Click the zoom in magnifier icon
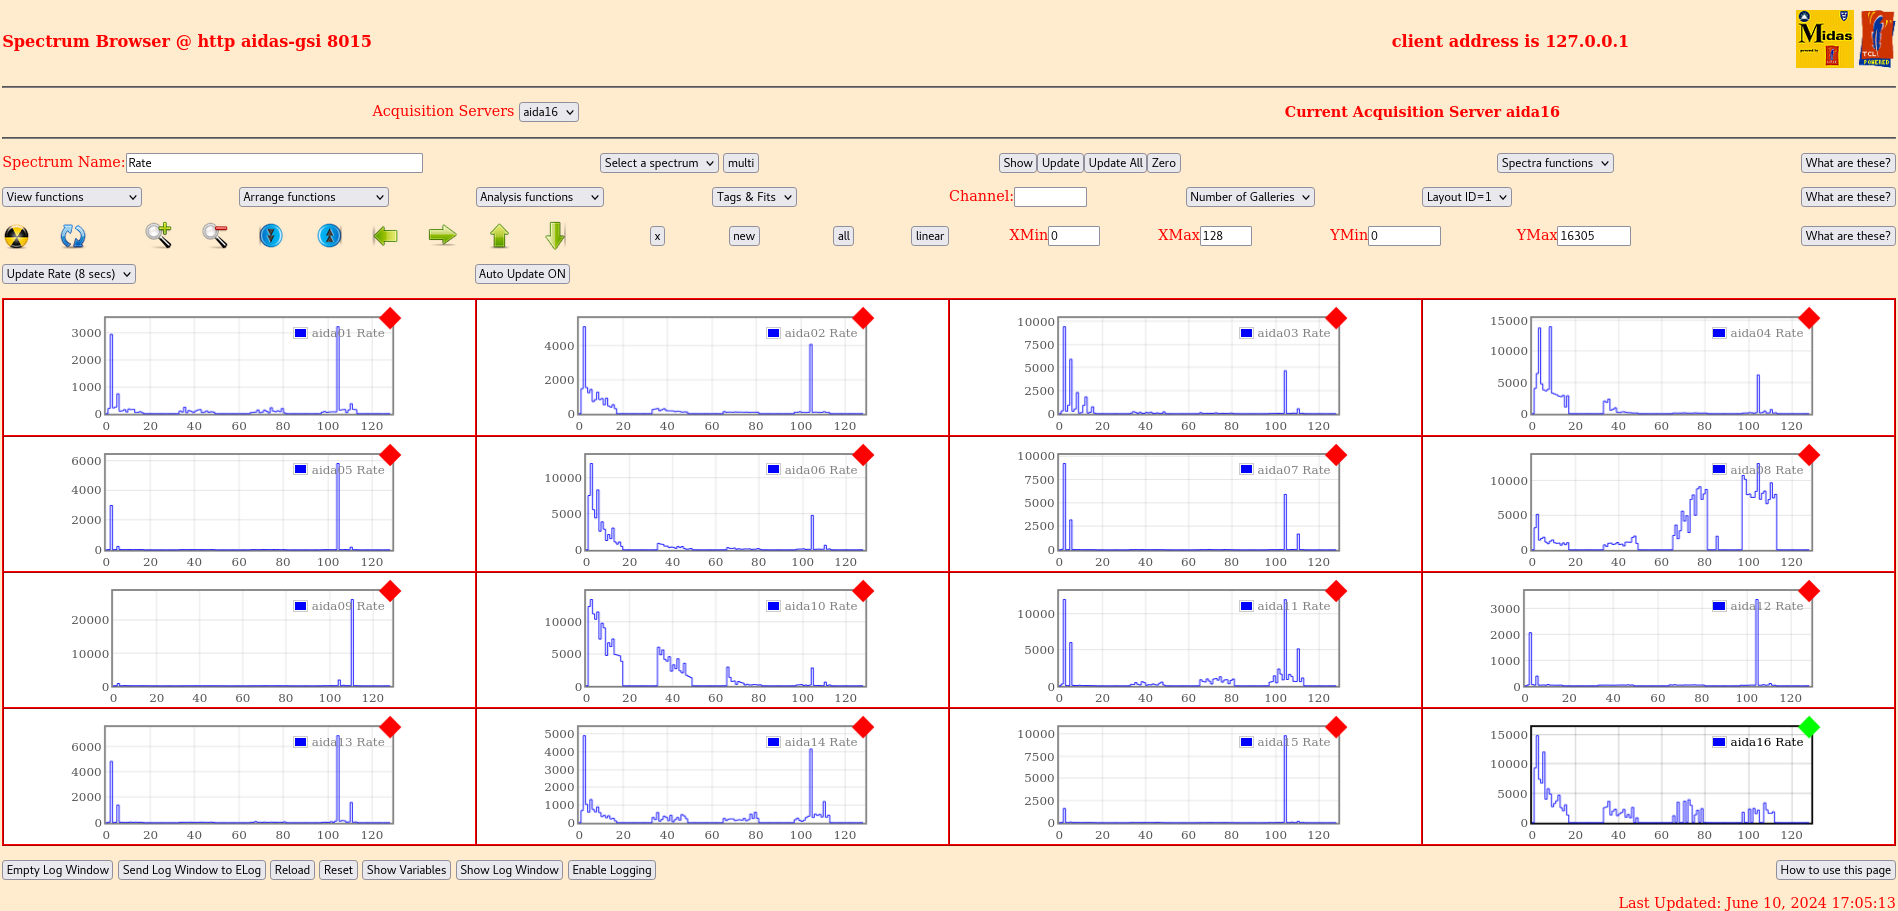This screenshot has width=1898, height=911. 158,236
